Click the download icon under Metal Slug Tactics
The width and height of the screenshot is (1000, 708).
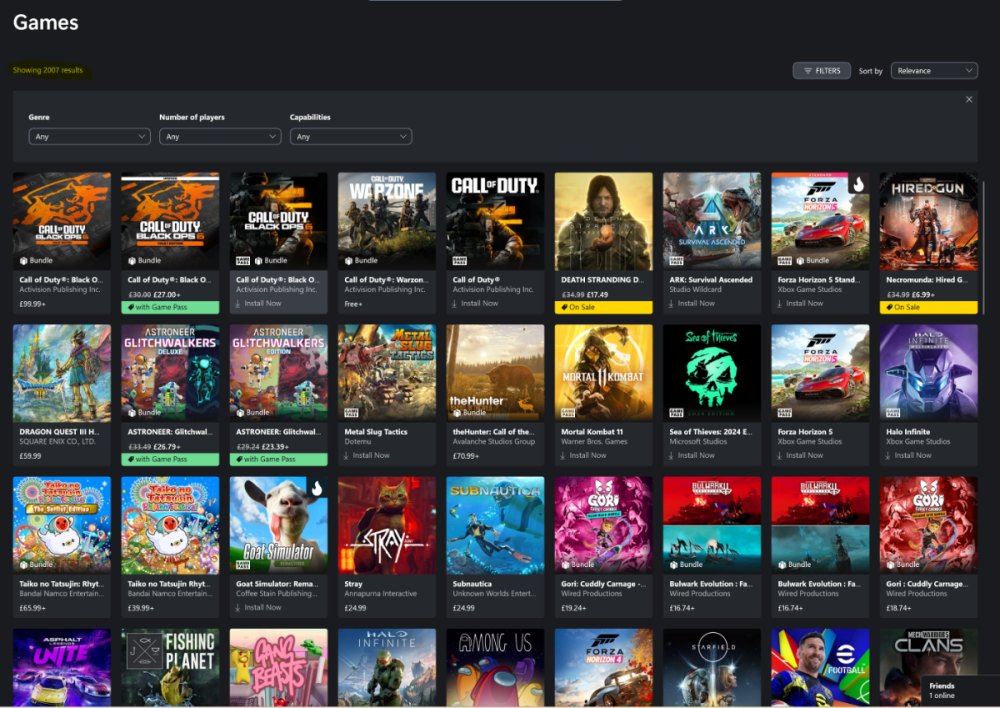347,455
